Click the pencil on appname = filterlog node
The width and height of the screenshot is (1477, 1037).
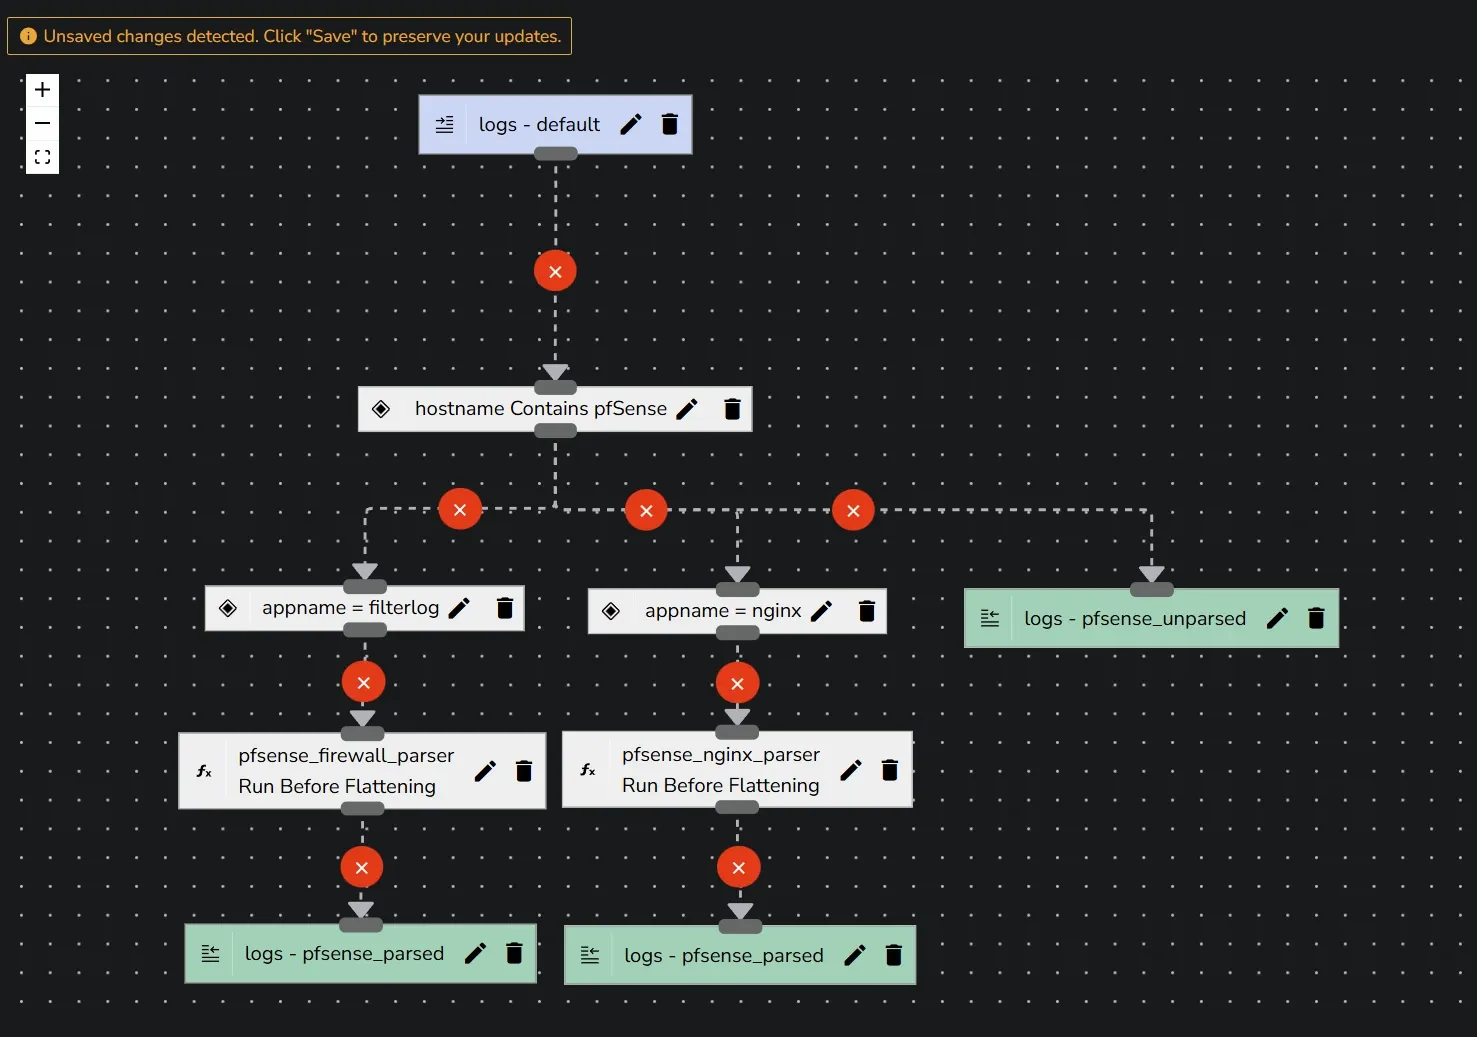click(459, 607)
